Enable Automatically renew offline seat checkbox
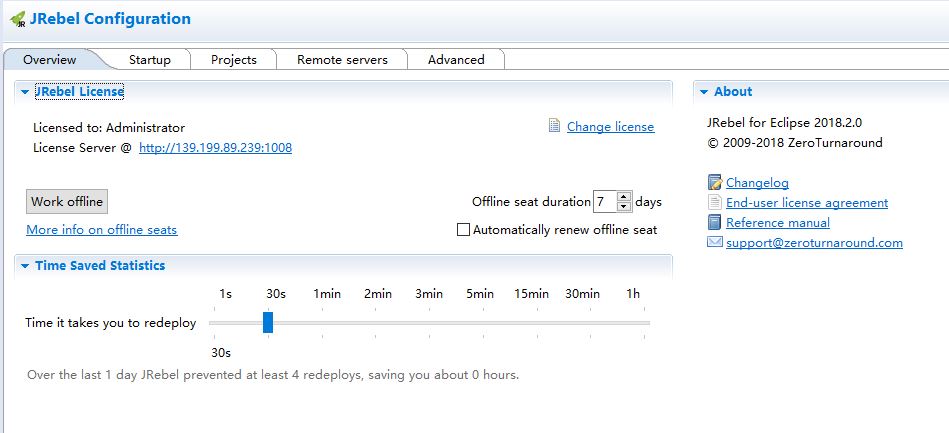 point(463,230)
